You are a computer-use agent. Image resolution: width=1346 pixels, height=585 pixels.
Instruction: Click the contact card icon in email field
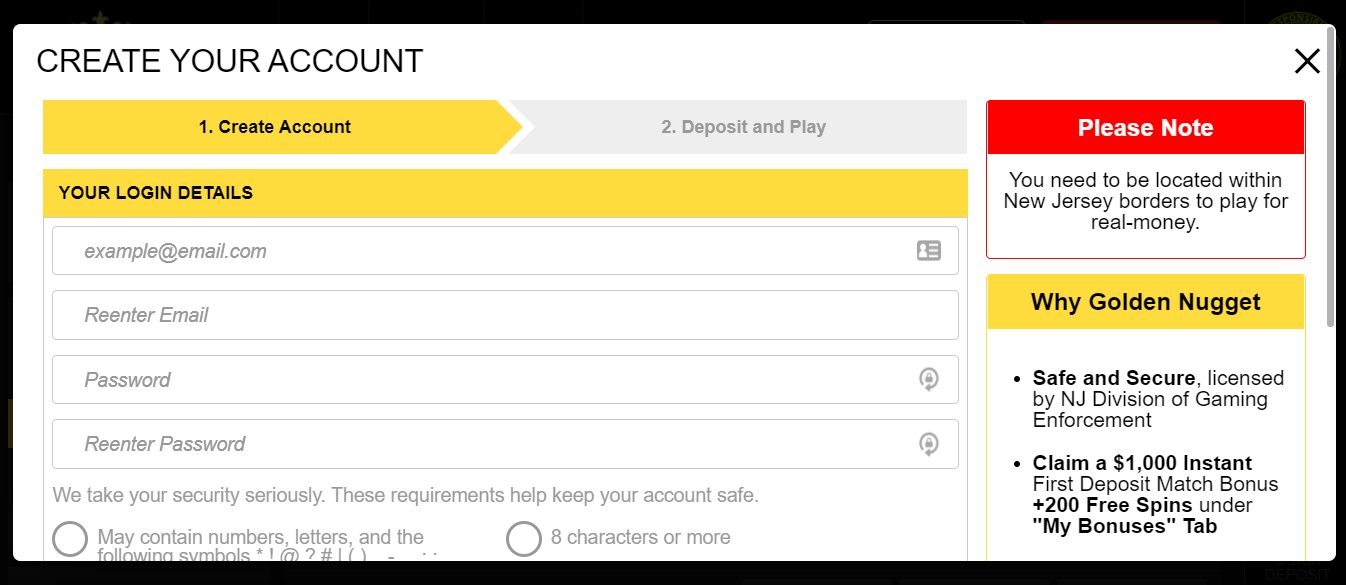tap(929, 251)
